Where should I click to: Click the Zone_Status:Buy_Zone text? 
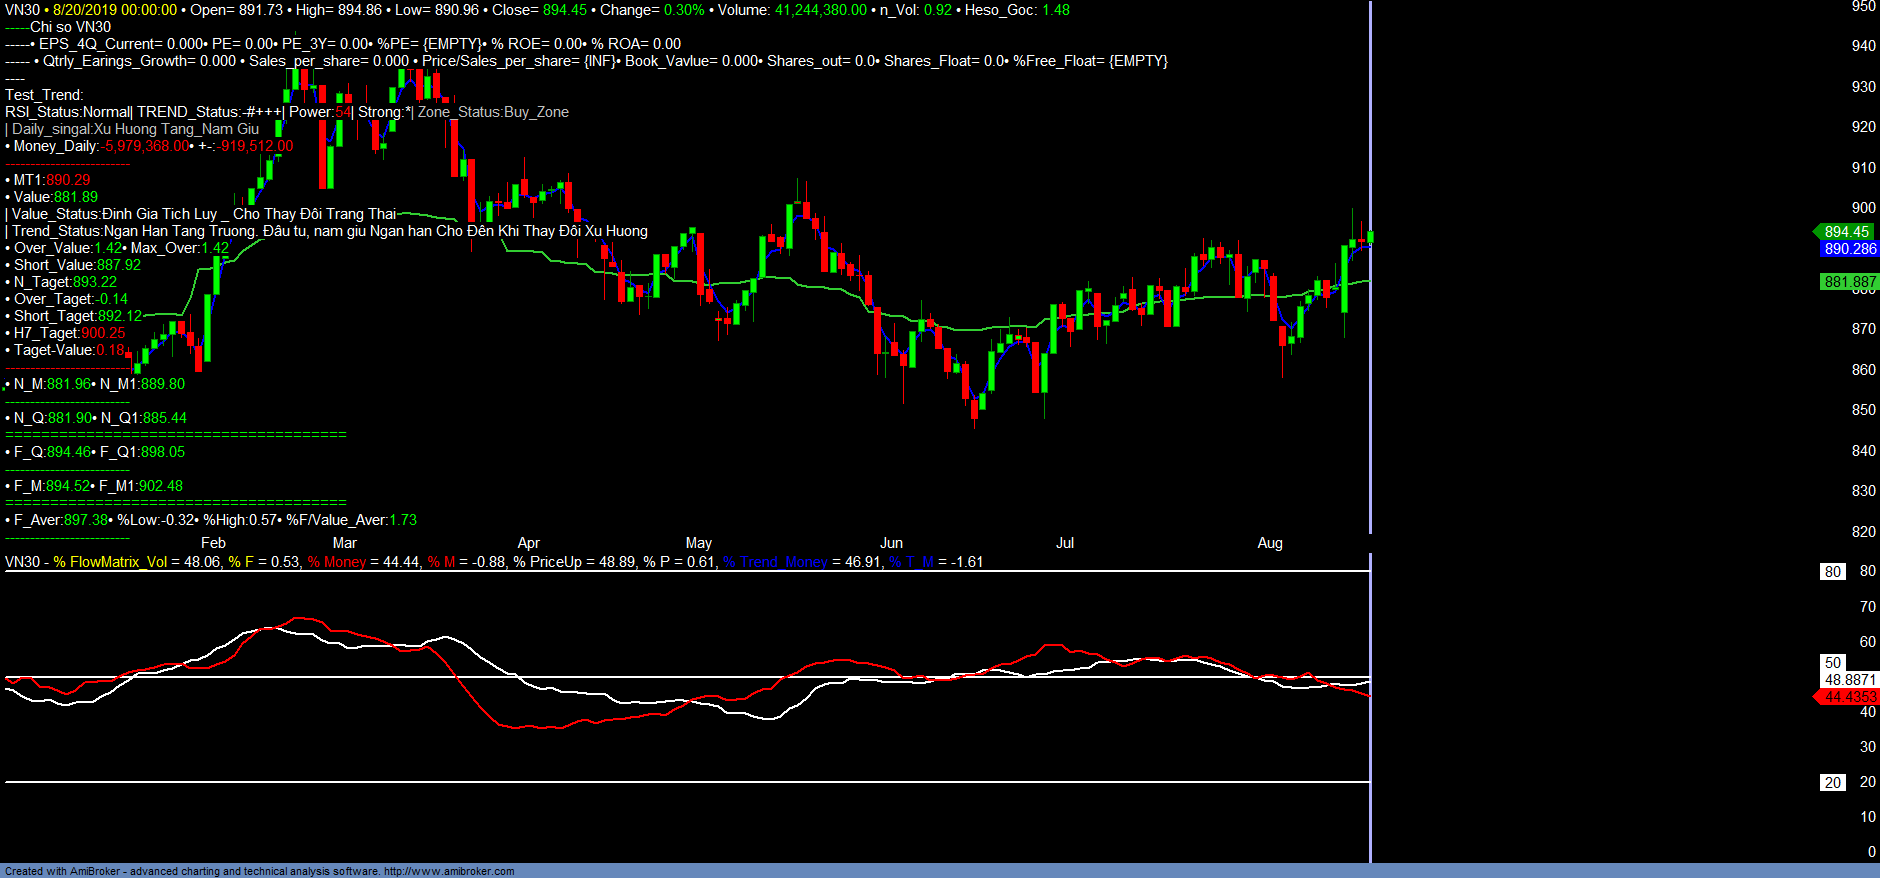tap(493, 112)
